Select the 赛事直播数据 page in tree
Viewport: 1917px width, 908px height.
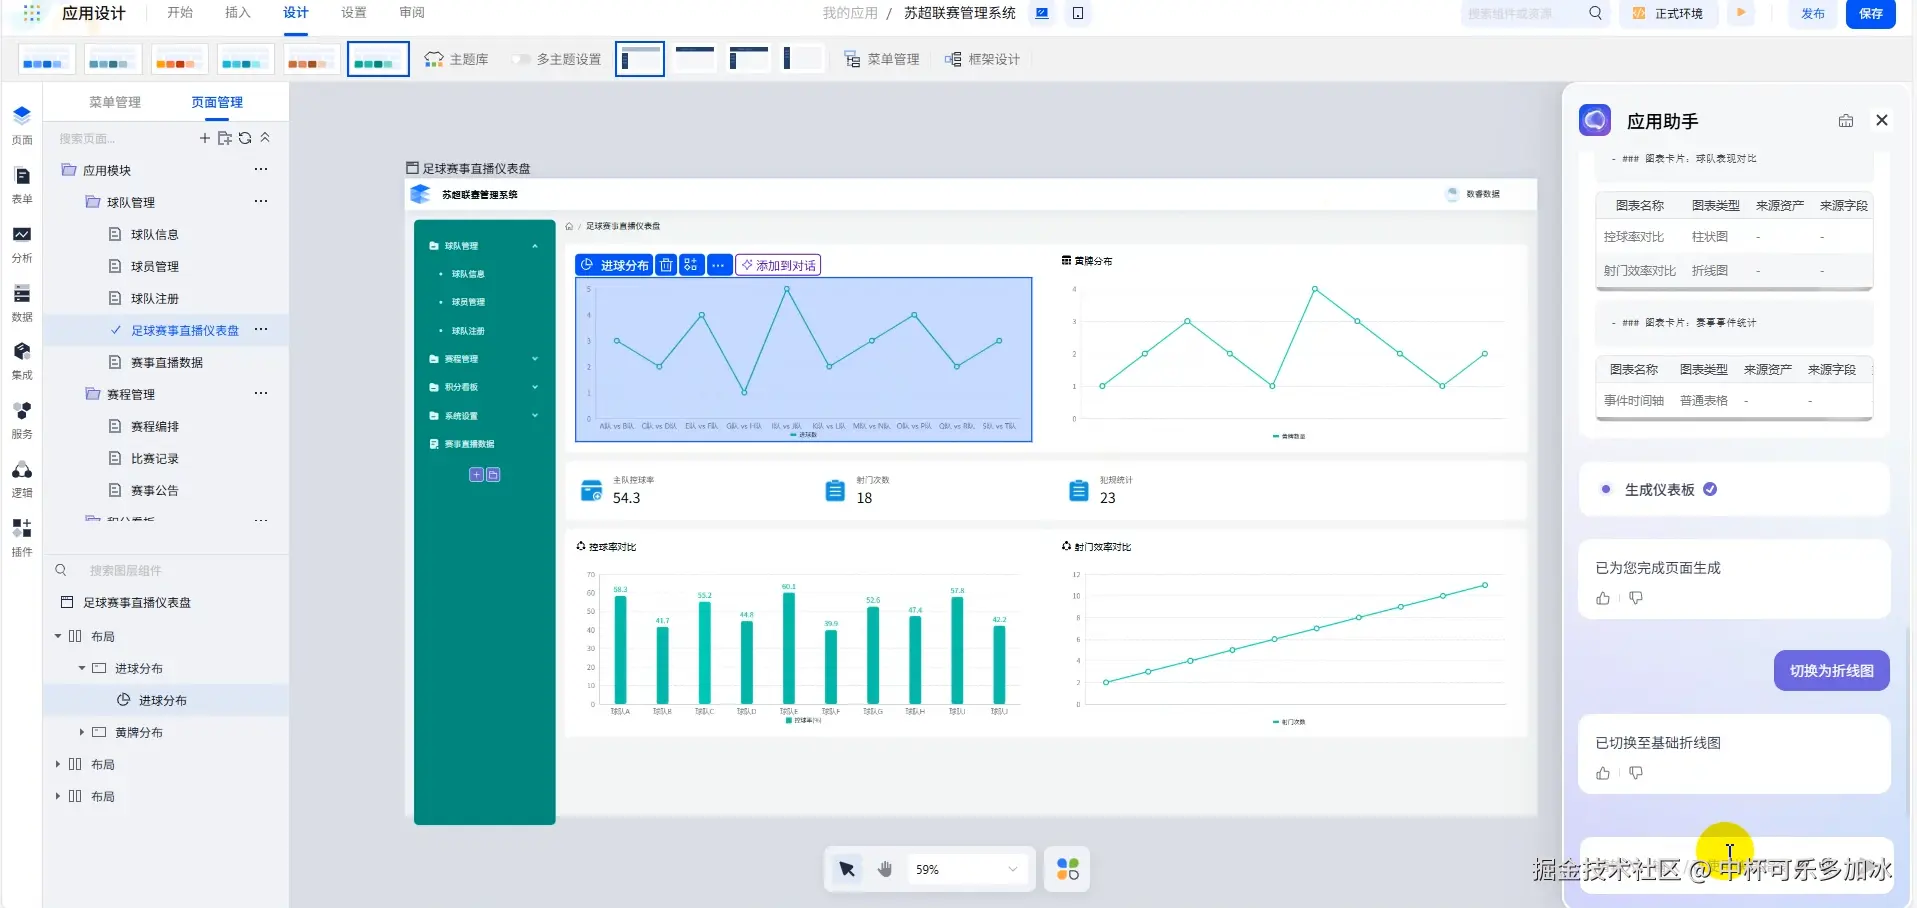[x=166, y=362]
